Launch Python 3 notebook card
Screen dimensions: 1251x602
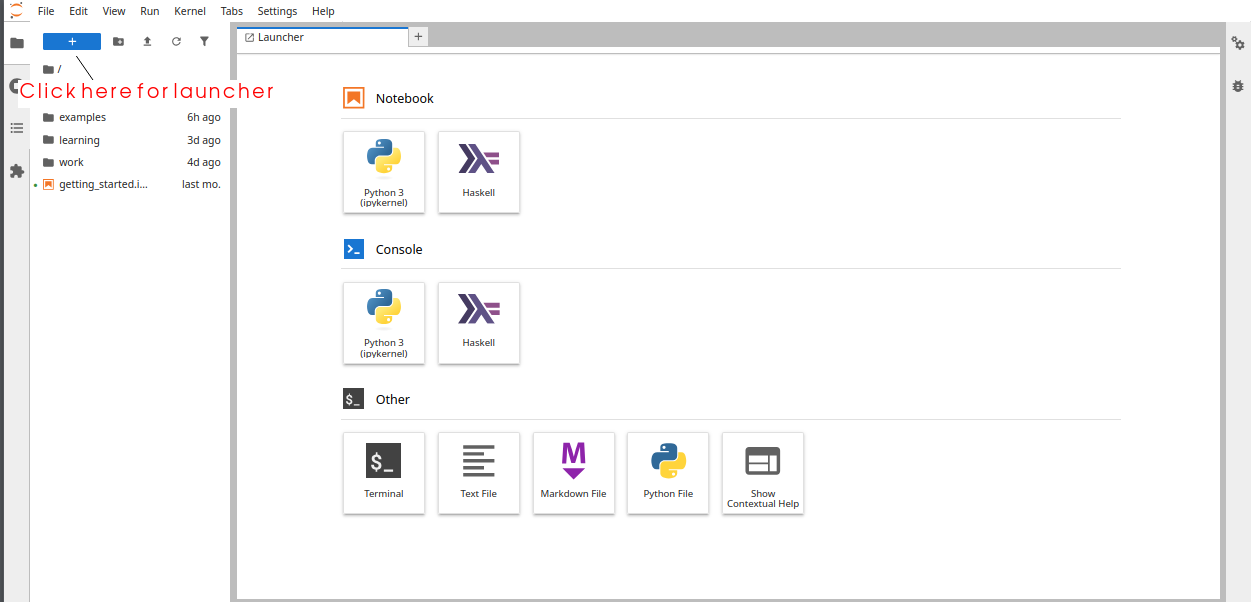pos(384,172)
